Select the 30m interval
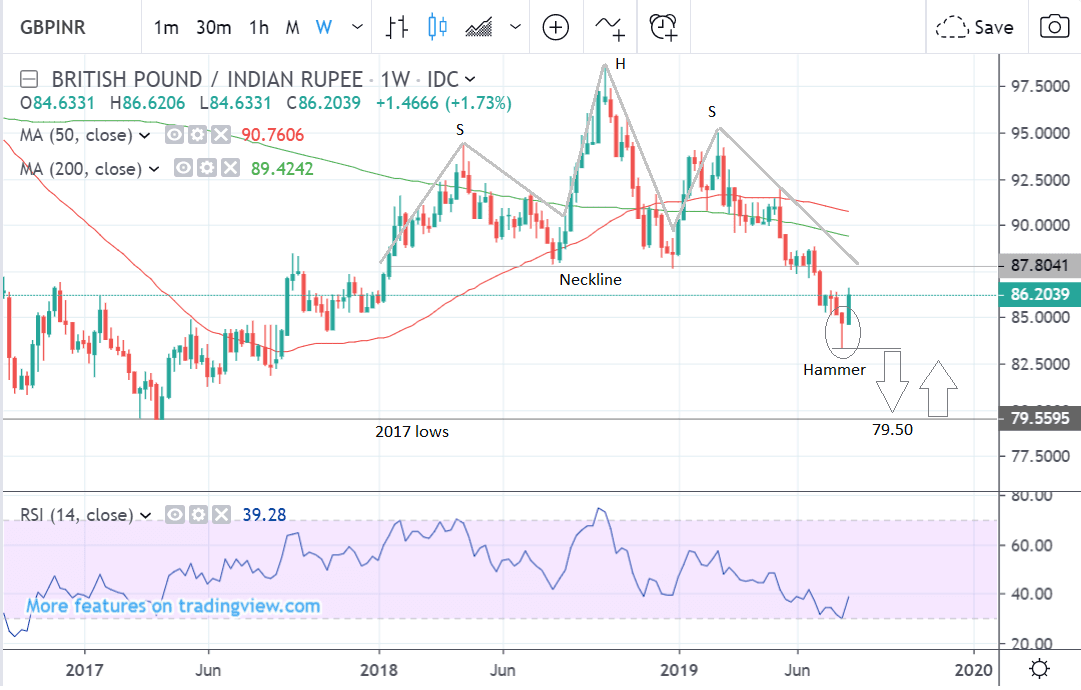This screenshot has height=690, width=1081. point(214,28)
